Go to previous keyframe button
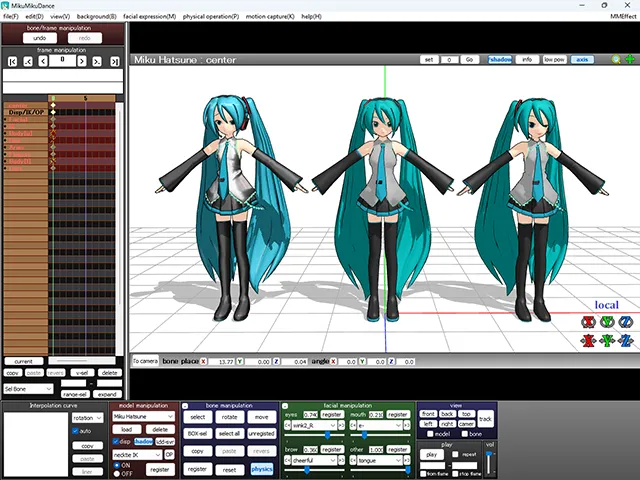This screenshot has height=480, width=640. pos(28,61)
